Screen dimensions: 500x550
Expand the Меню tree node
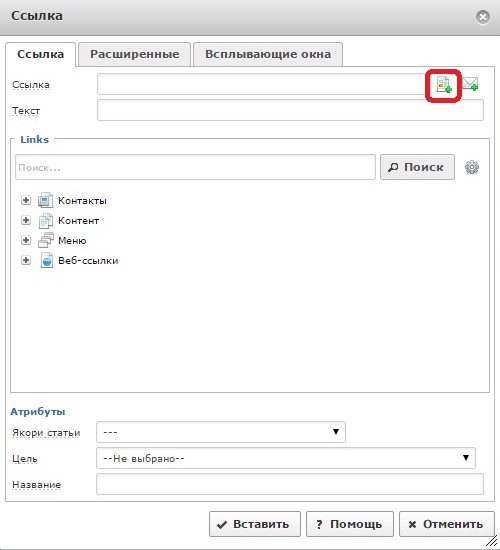(26, 240)
